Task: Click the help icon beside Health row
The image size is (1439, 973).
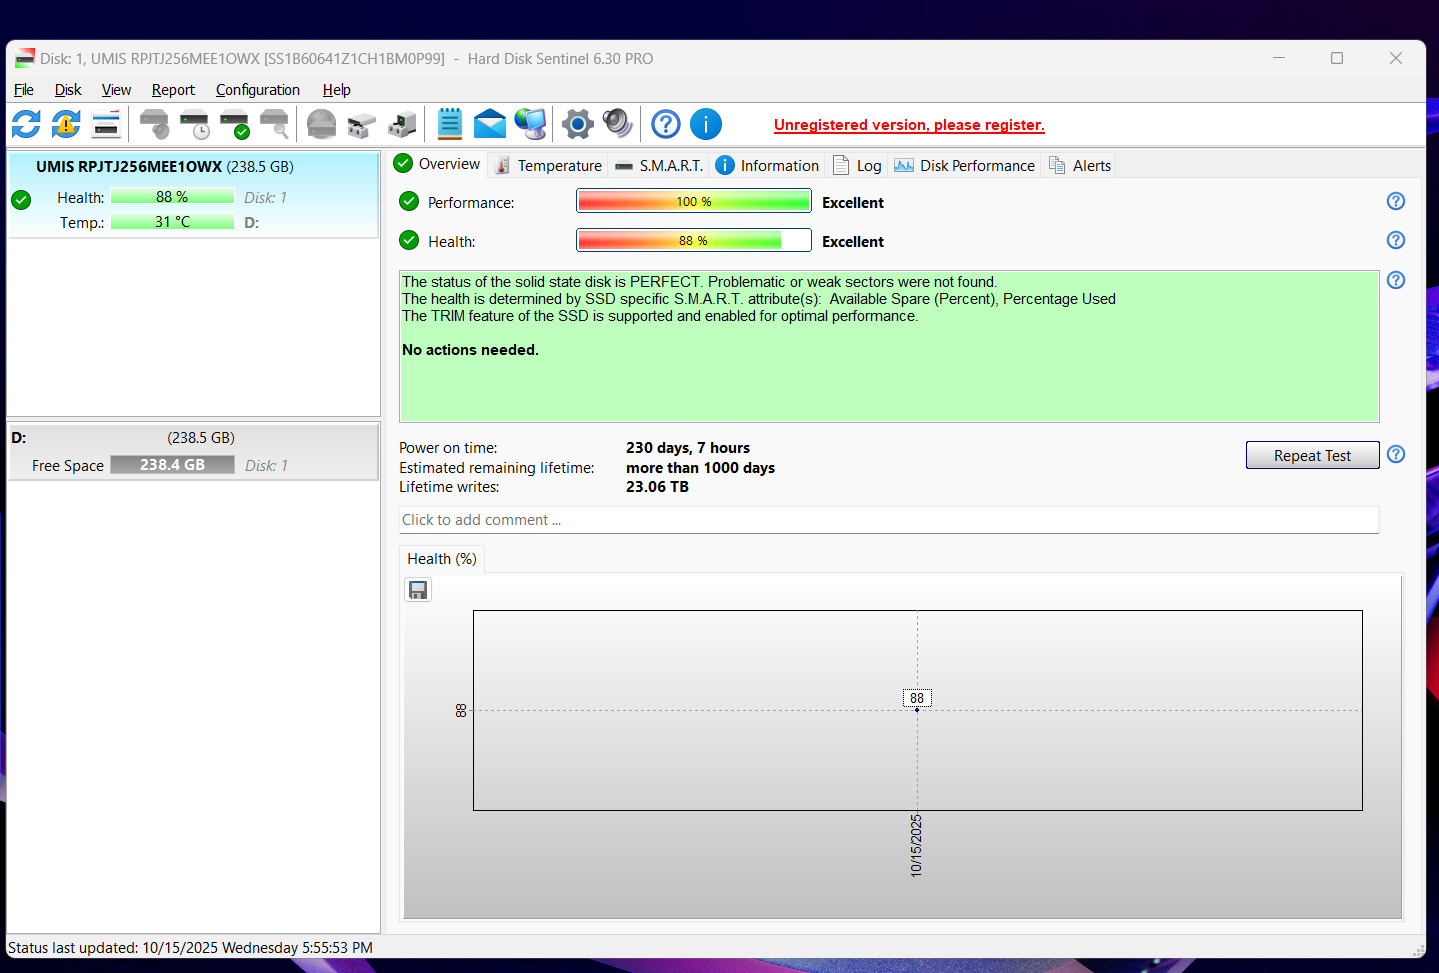Action: click(1396, 240)
